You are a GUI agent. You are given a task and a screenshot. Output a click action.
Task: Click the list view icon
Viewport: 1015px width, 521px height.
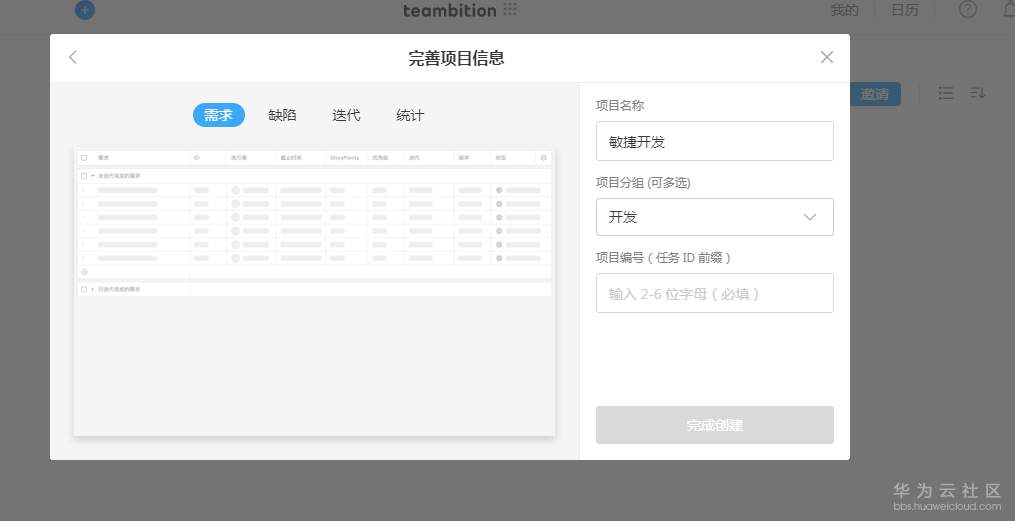tap(946, 93)
